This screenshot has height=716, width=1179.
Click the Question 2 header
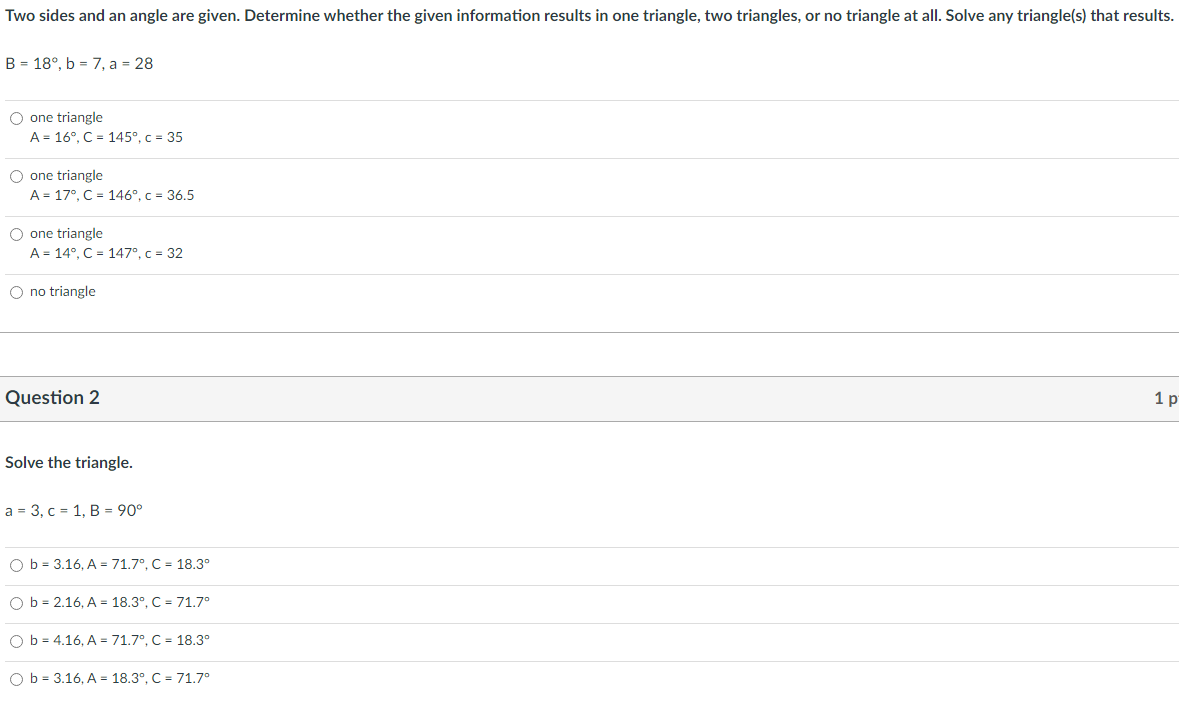(54, 397)
